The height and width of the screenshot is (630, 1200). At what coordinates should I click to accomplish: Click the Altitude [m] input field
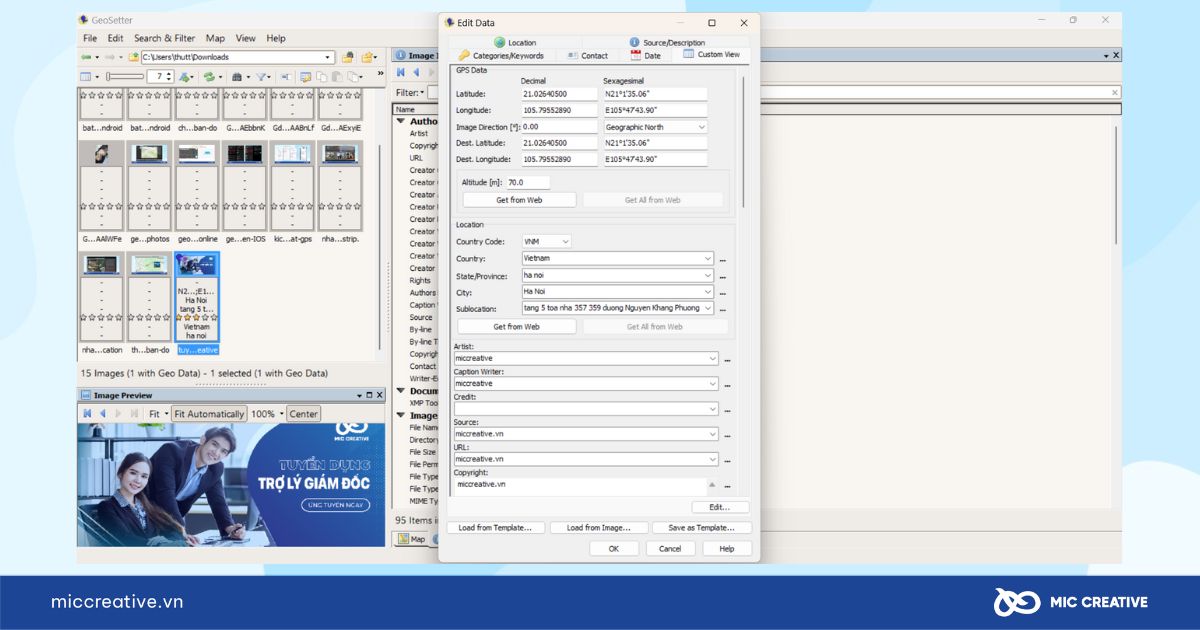coord(528,183)
